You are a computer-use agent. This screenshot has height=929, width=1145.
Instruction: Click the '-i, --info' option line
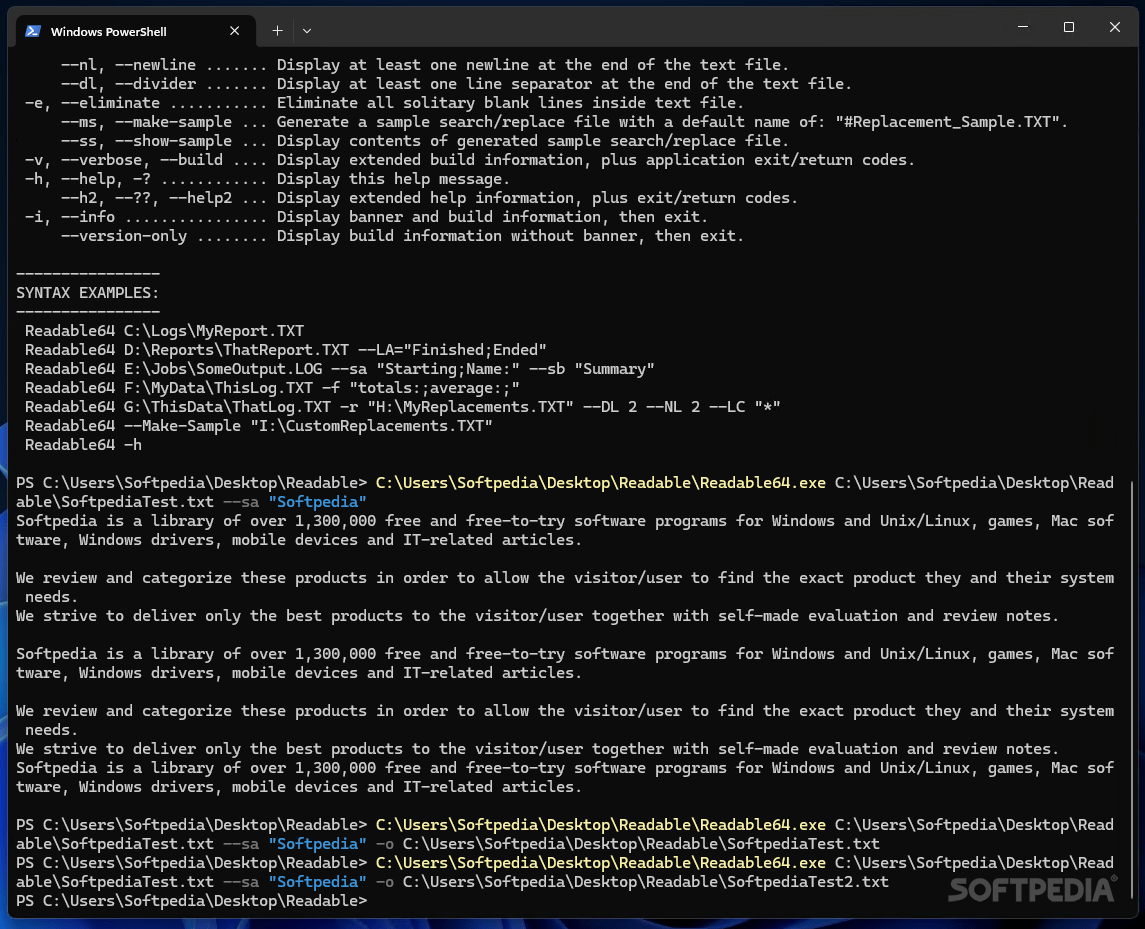point(367,217)
